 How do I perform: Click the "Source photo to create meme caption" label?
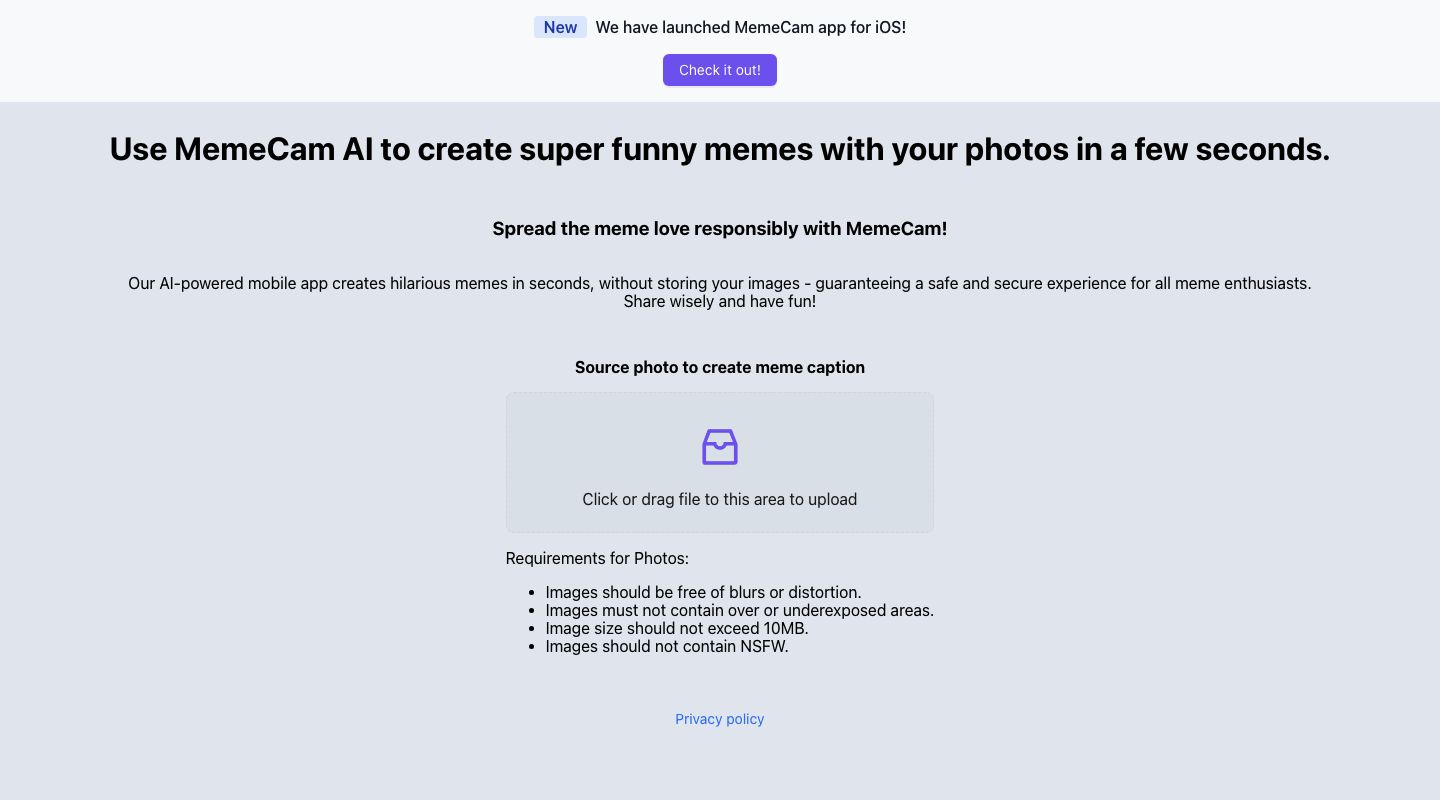(x=719, y=367)
